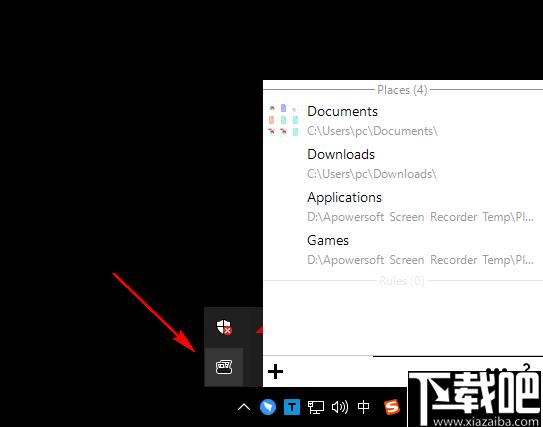Open the network status tray icon
Viewport: 543px width, 427px height.
315,407
